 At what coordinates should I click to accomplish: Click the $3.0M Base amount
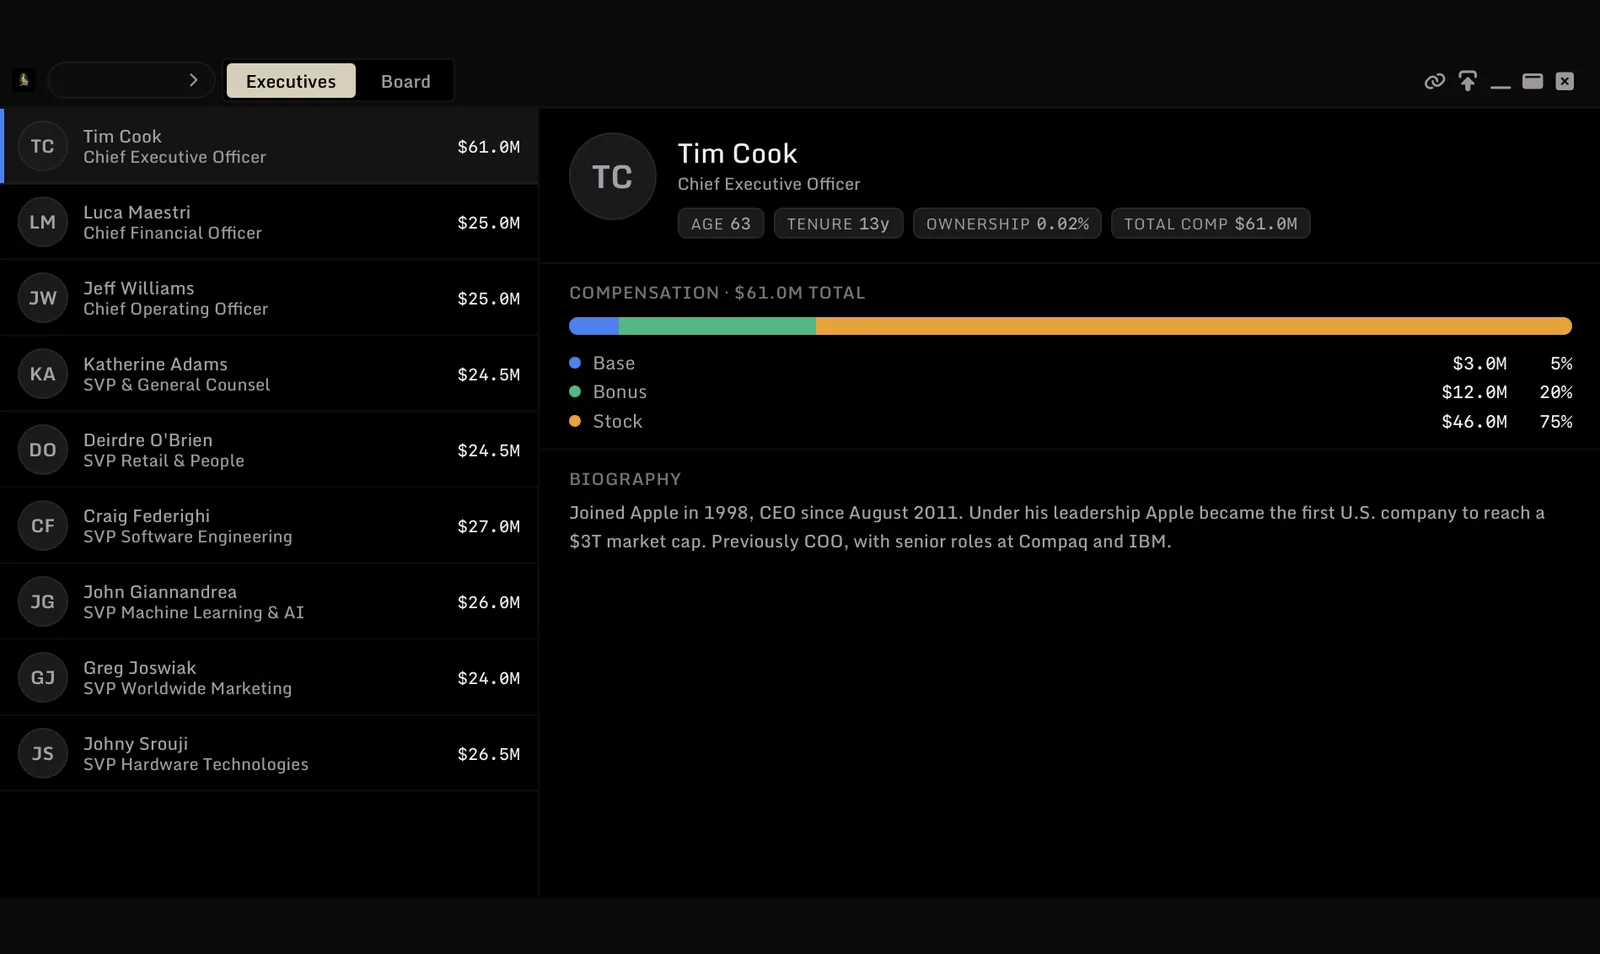click(1479, 363)
